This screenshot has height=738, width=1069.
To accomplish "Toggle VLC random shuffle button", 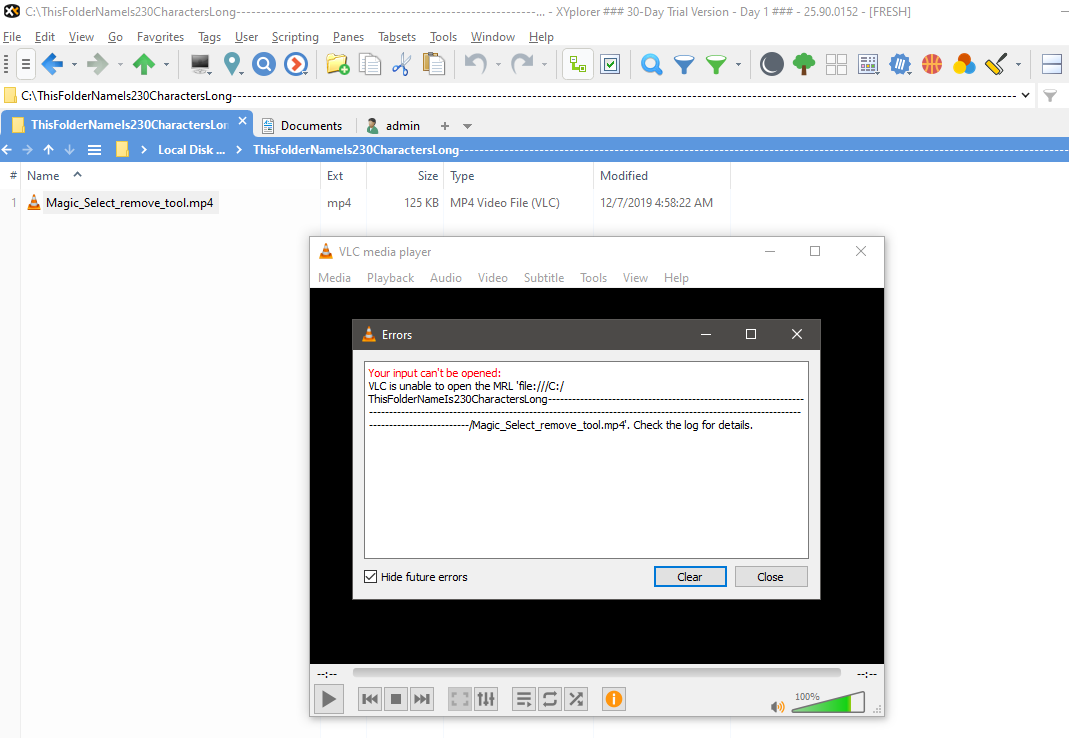I will click(x=576, y=699).
